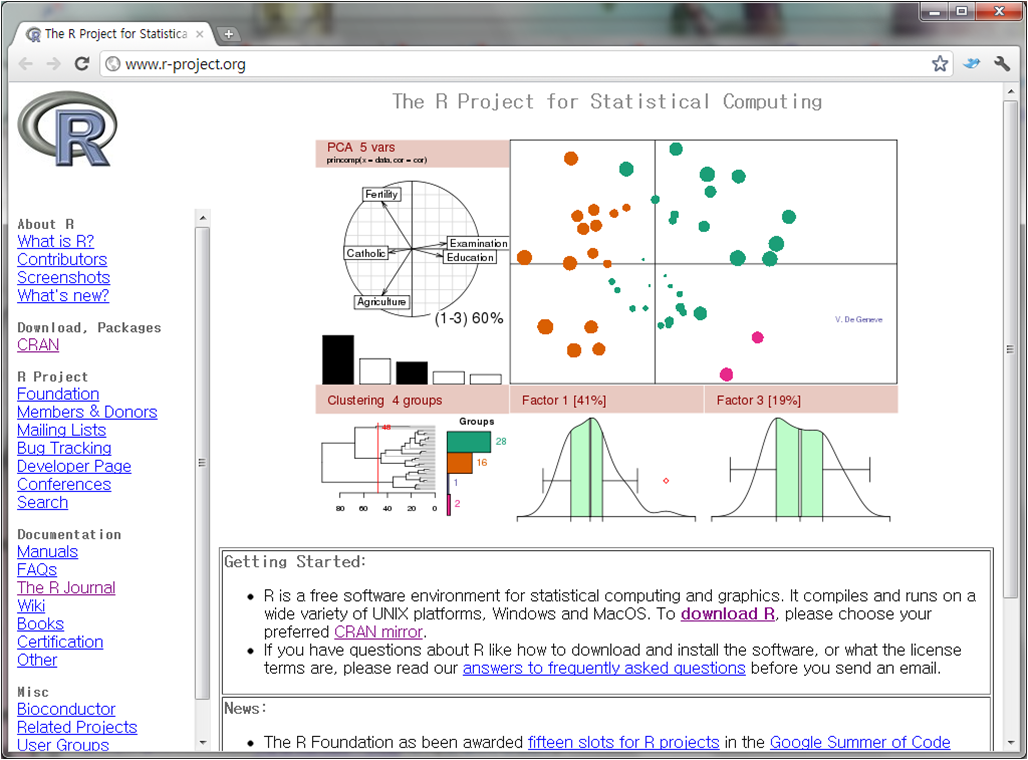The width and height of the screenshot is (1028, 760).
Task: Open the What is R? link
Action: click(56, 241)
